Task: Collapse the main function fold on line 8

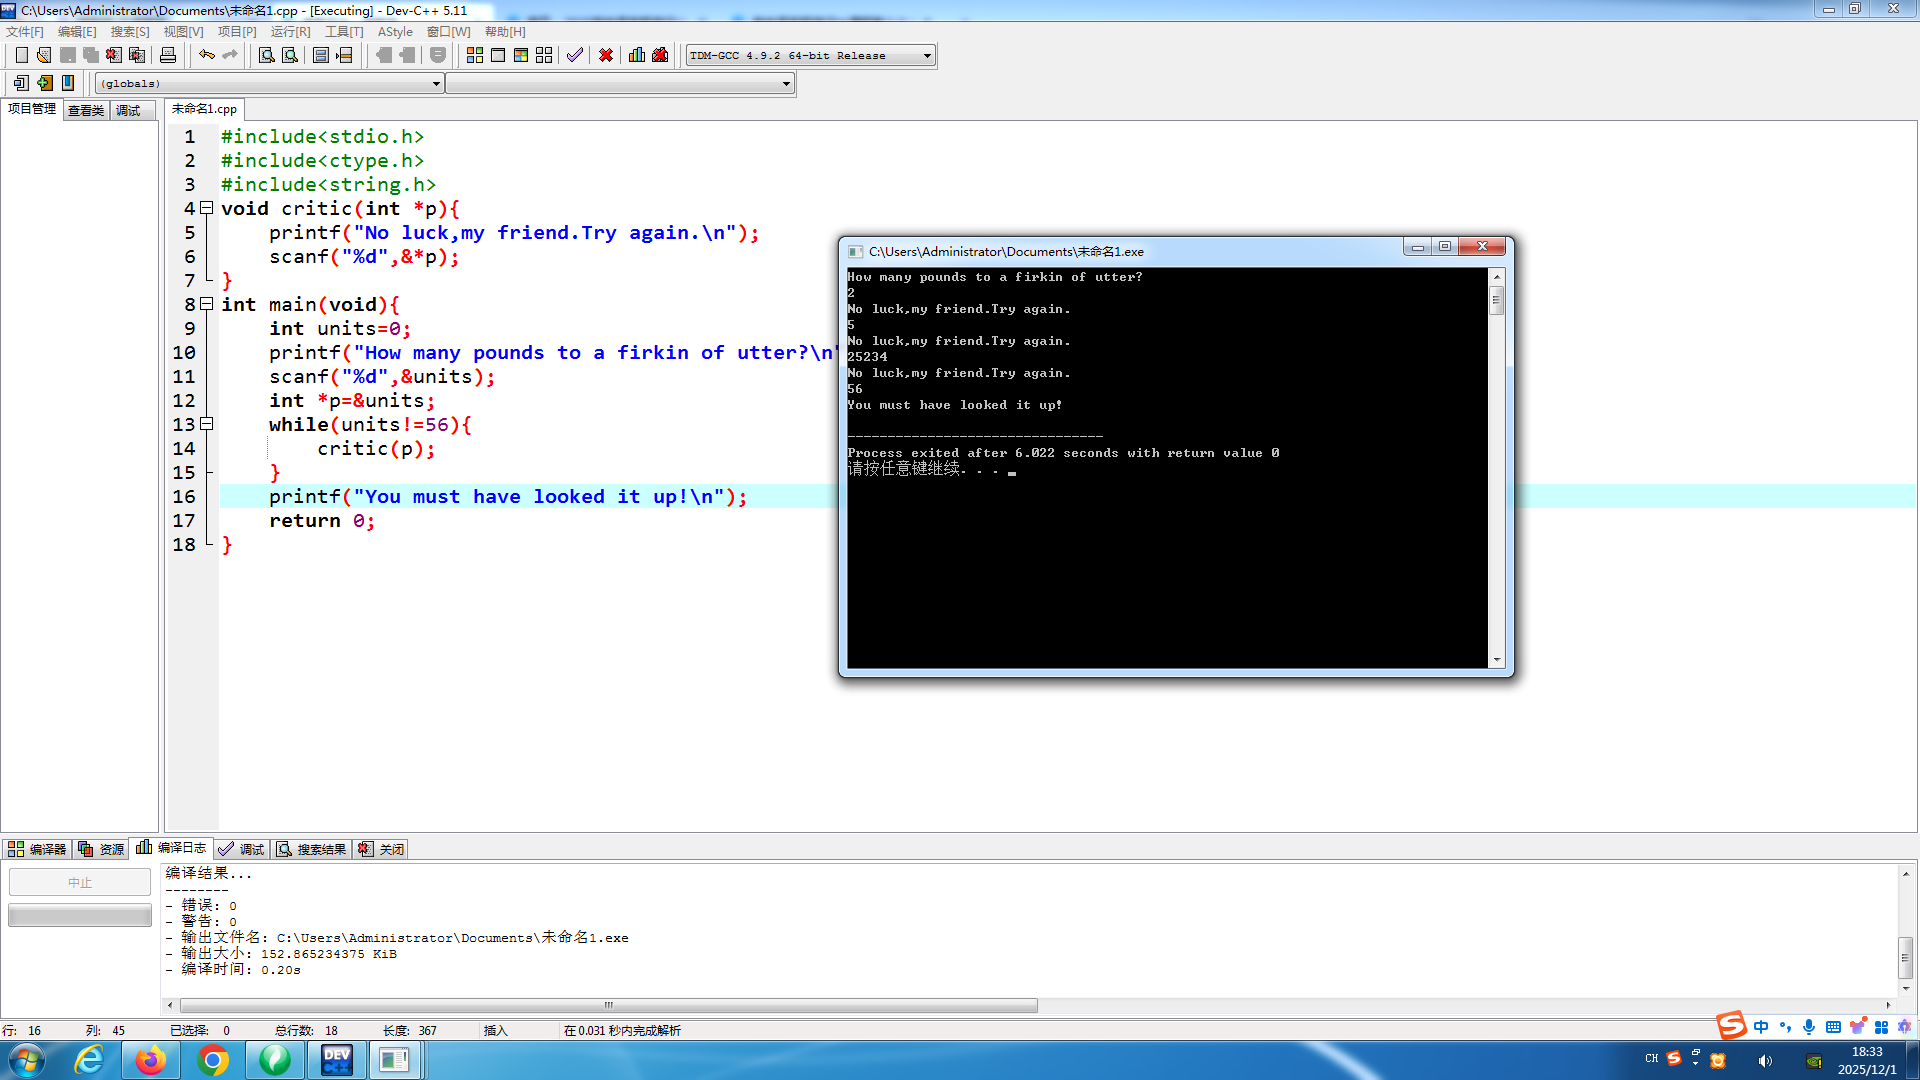Action: pos(207,304)
